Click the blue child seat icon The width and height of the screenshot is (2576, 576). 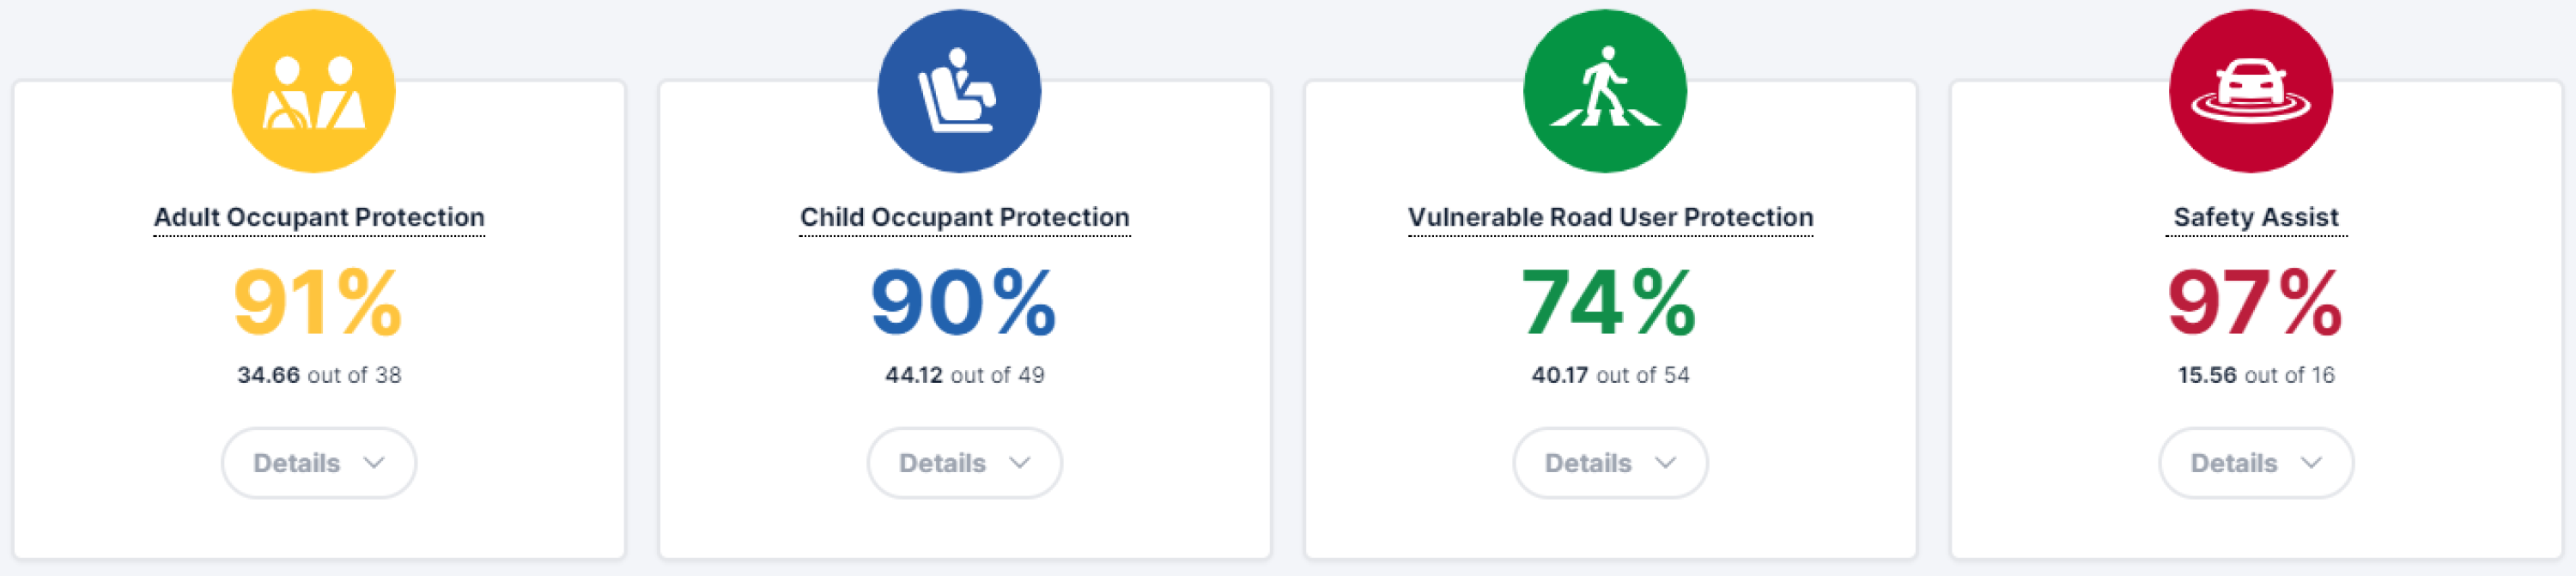960,91
